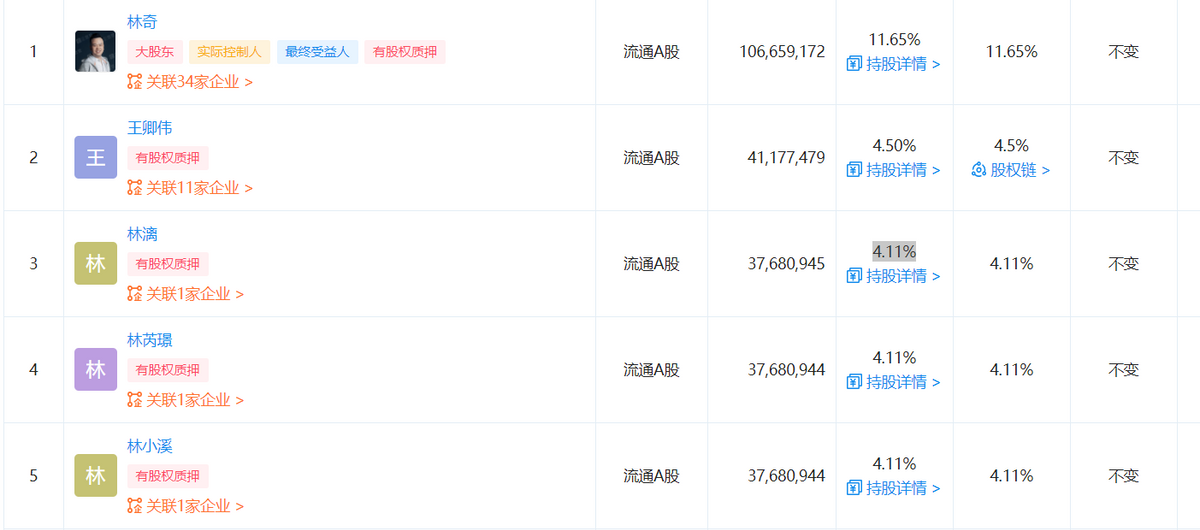
Task: Open shareholder name link 林奇
Action: click(142, 21)
